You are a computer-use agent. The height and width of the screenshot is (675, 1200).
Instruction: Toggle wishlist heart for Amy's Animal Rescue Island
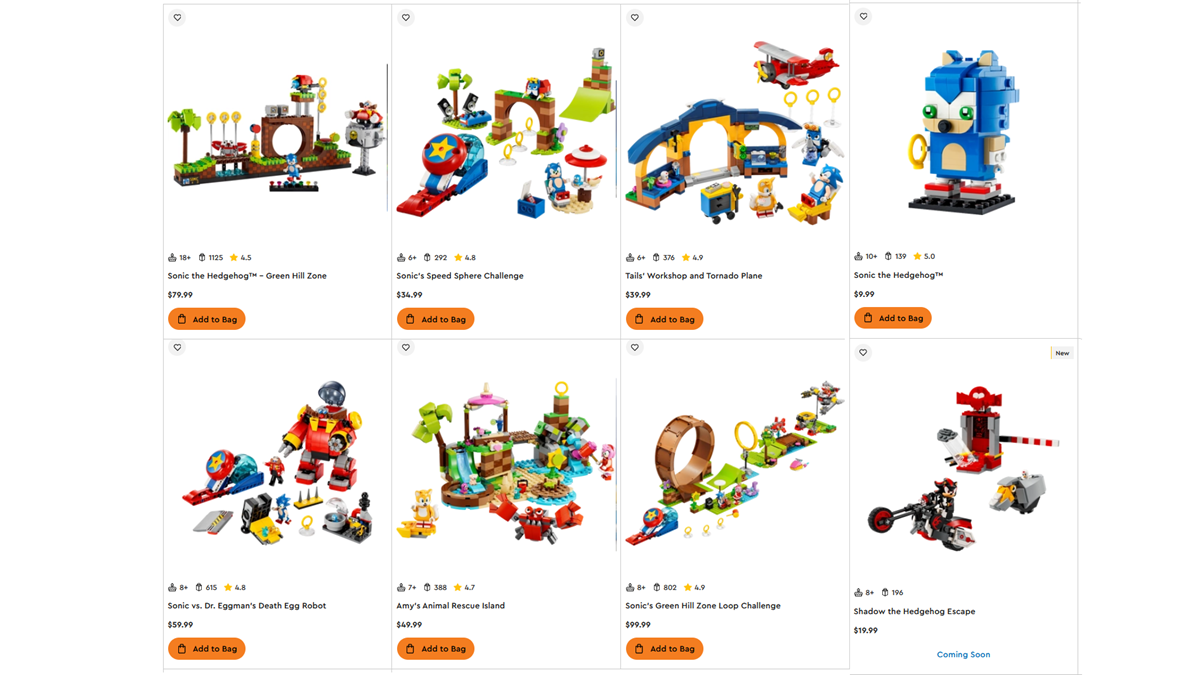coord(405,347)
